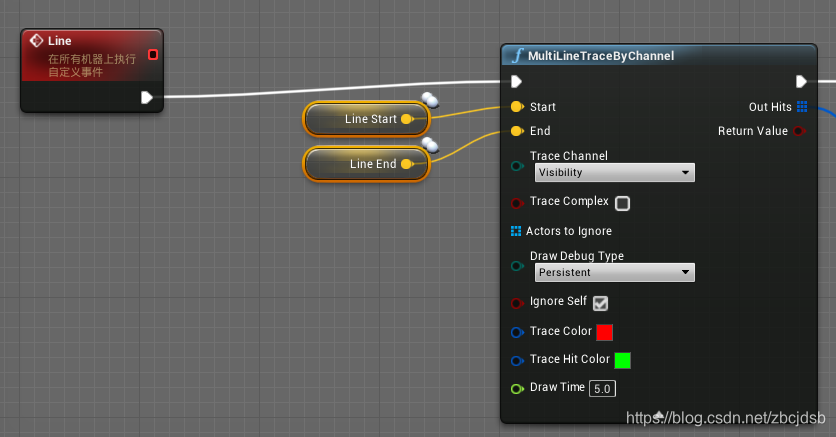This screenshot has height=437, width=836.
Task: Enable the Trace Complex checkbox
Action: click(622, 203)
